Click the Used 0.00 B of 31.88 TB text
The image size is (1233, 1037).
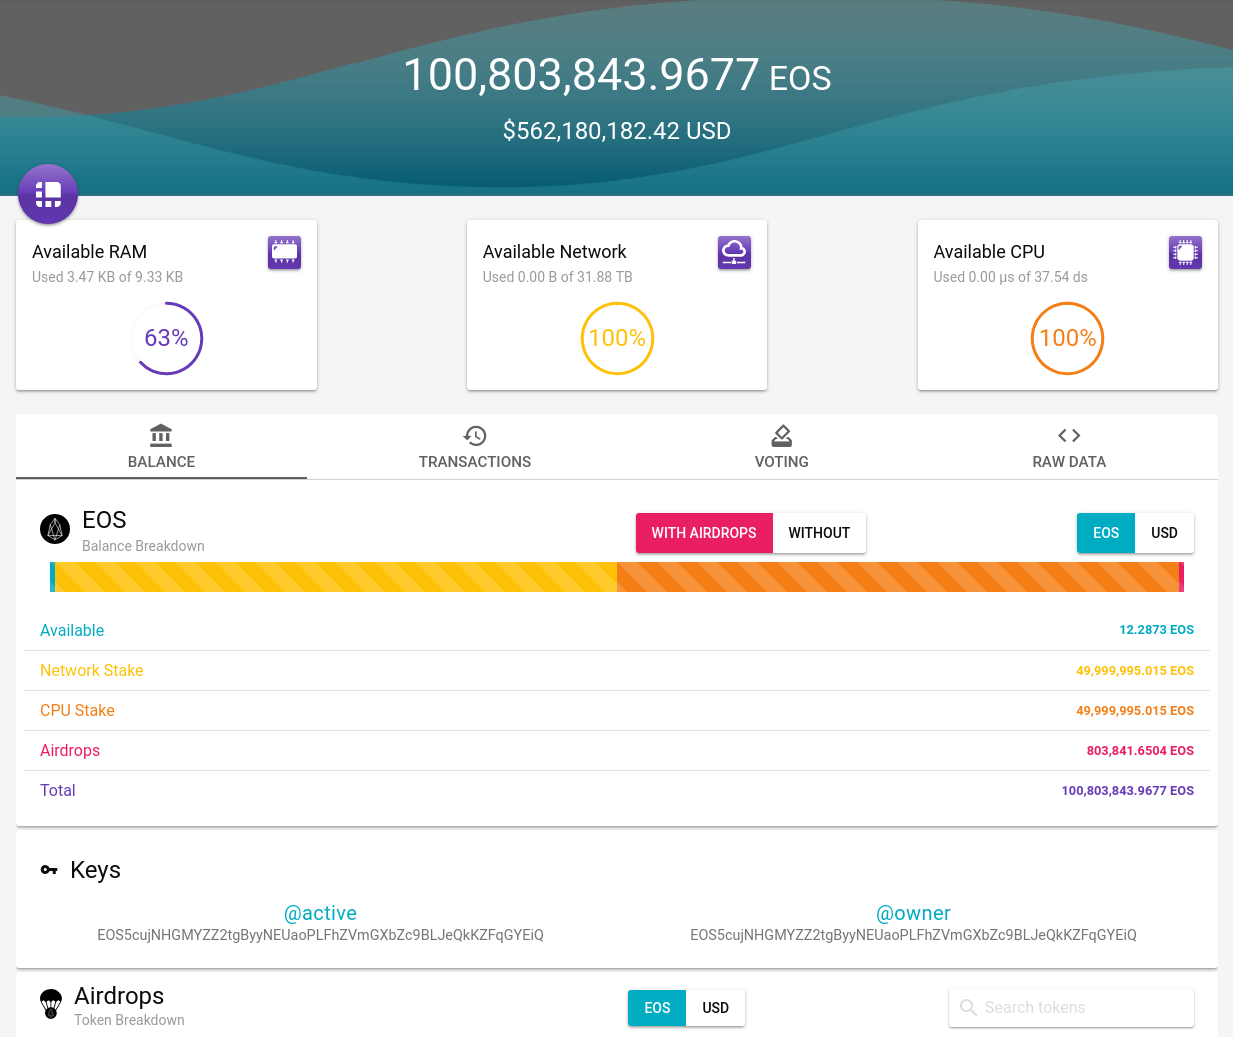[558, 277]
